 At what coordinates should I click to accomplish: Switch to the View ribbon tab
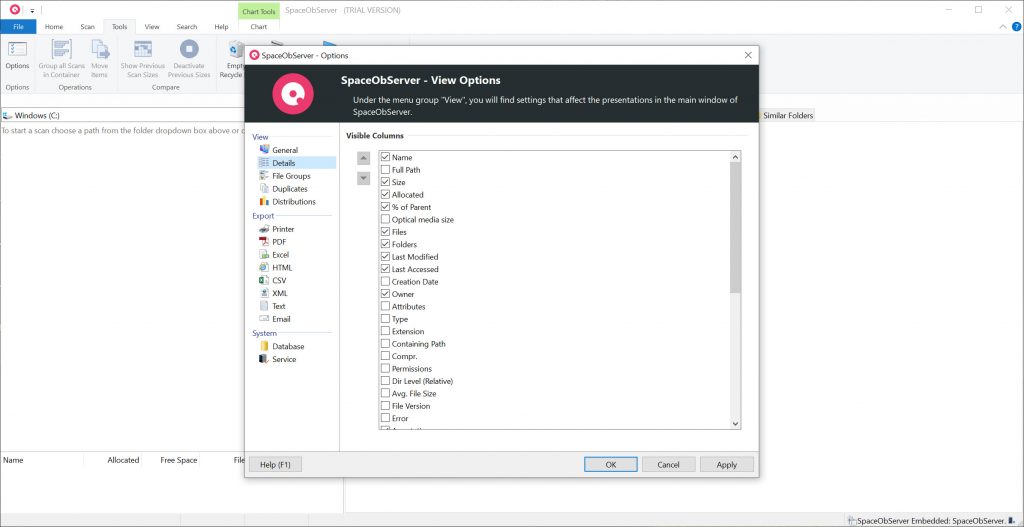coord(152,27)
